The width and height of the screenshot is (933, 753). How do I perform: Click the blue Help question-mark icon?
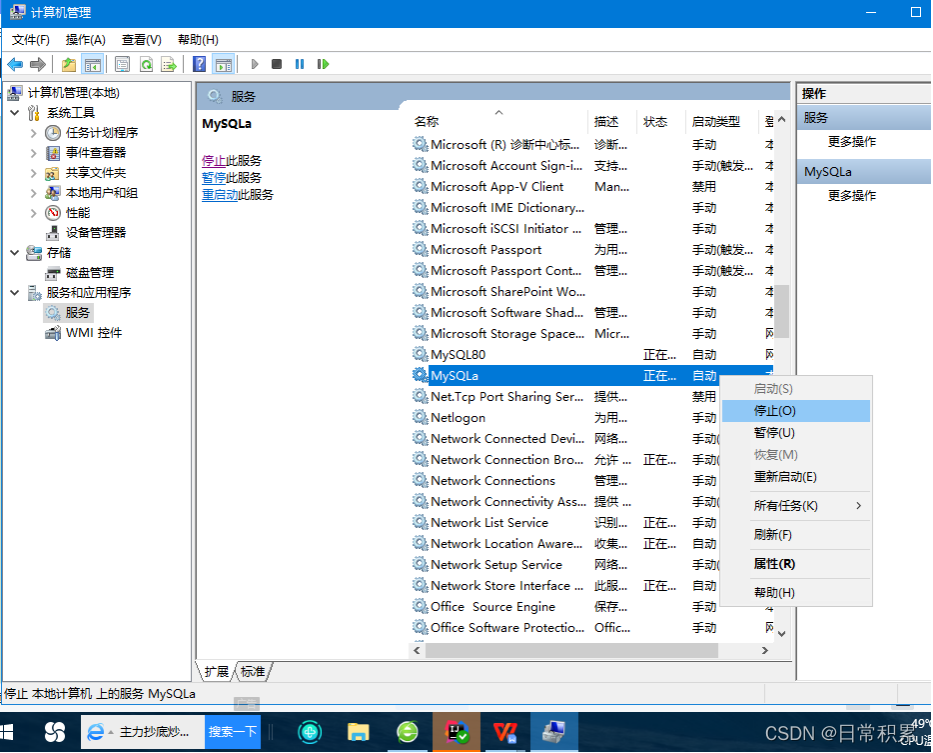point(199,64)
